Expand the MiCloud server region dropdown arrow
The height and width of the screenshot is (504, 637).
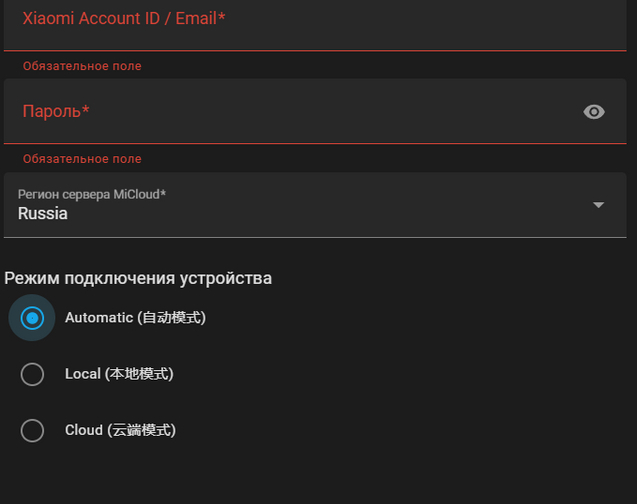click(x=598, y=205)
